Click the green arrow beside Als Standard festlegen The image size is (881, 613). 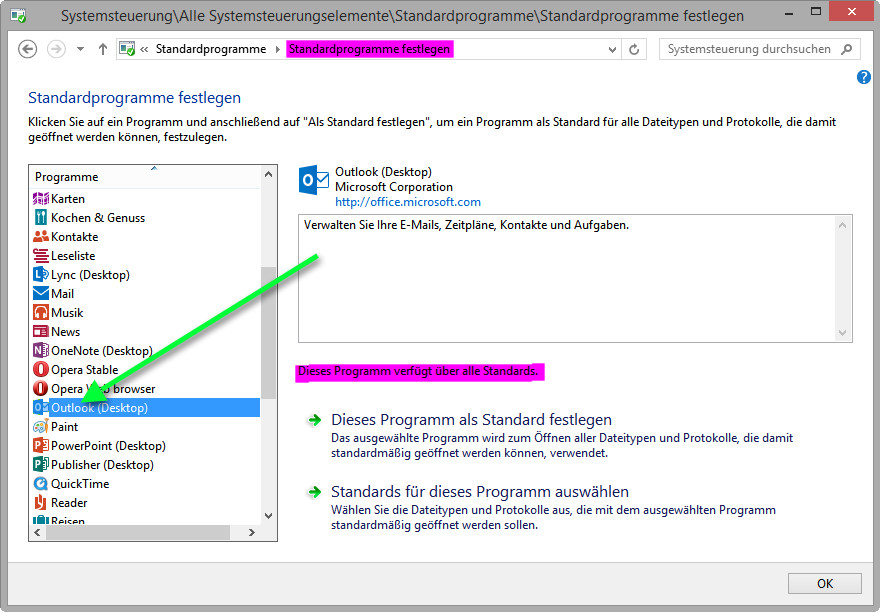click(315, 420)
